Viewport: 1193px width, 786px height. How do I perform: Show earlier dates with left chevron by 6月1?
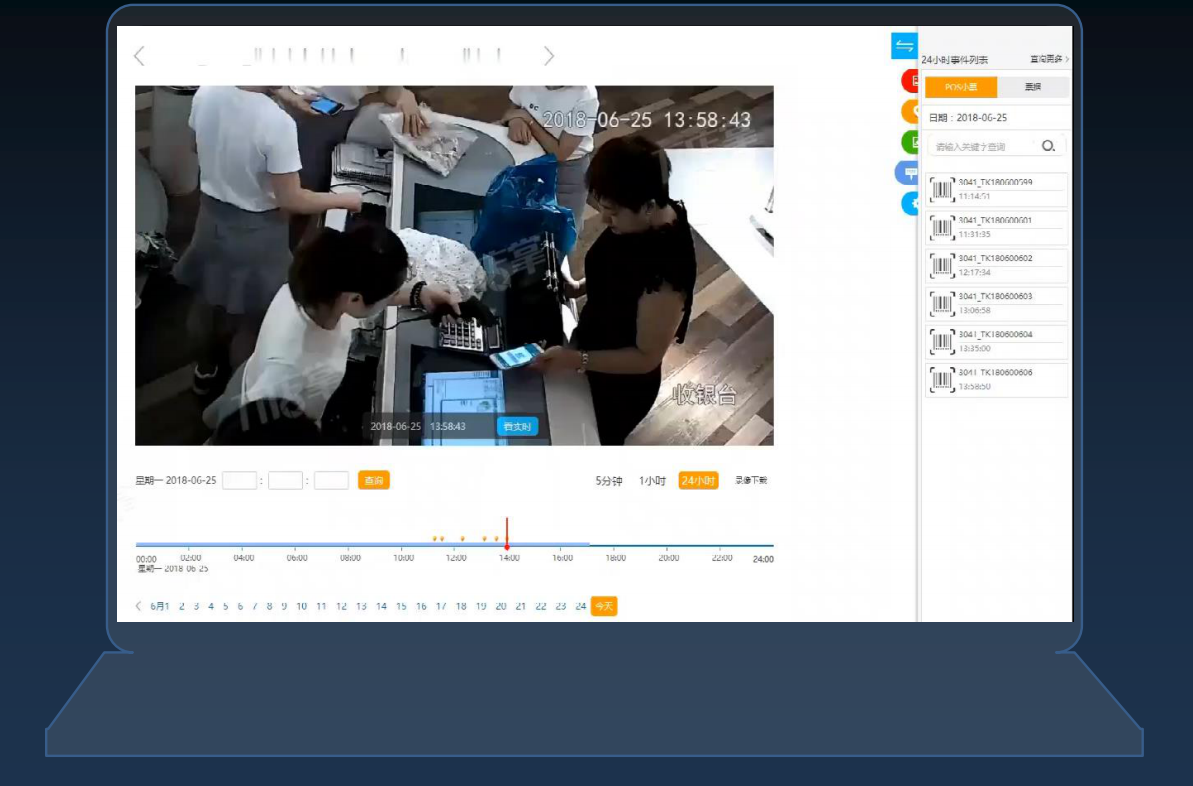pos(139,606)
